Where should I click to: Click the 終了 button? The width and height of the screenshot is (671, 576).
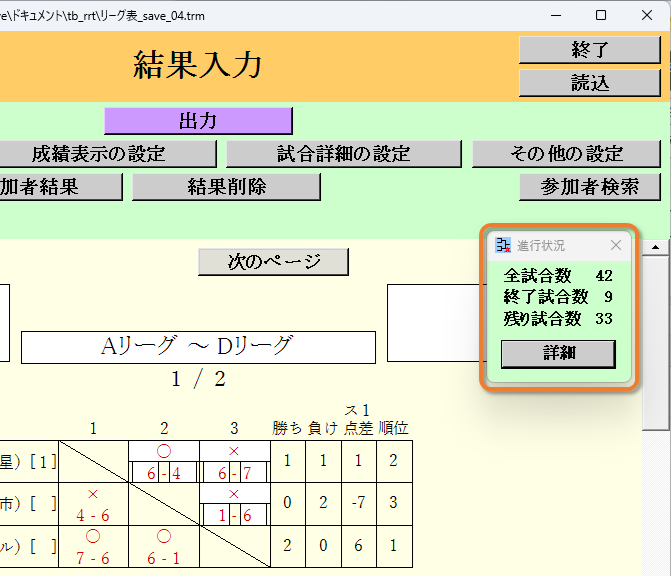pos(589,50)
